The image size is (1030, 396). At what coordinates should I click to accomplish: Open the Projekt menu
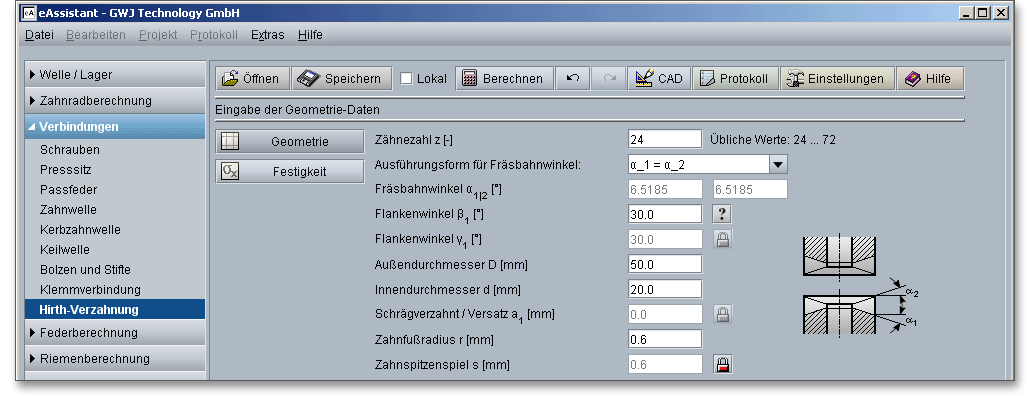pyautogui.click(x=158, y=35)
